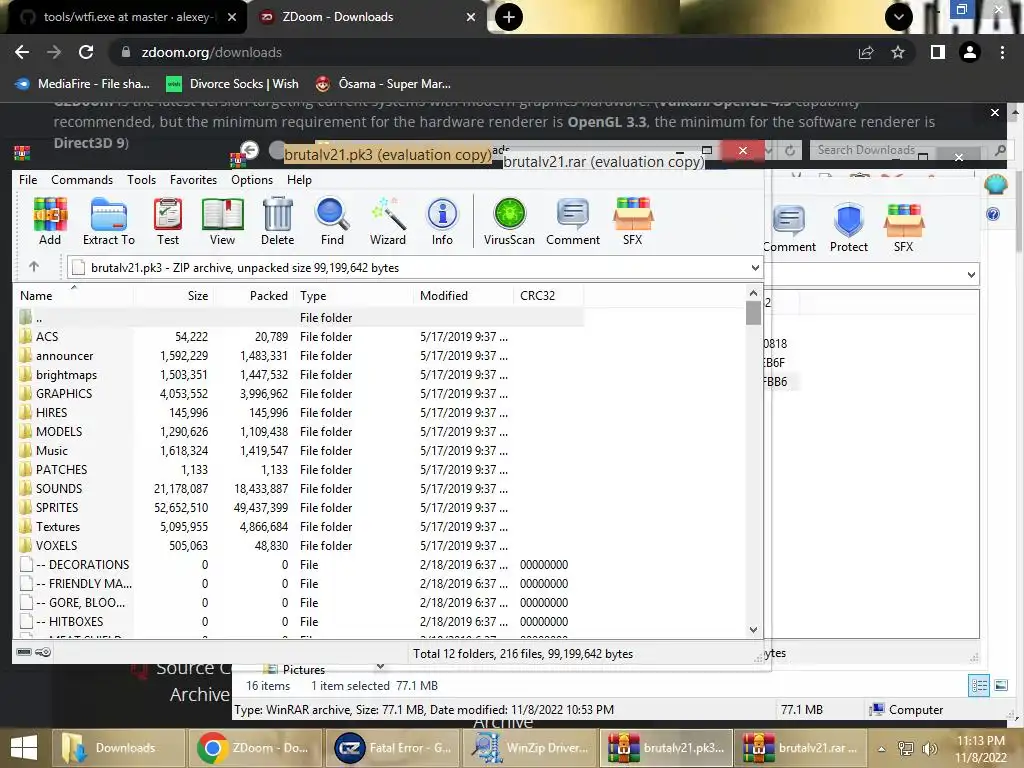Open MediaFire bookmark
This screenshot has height=768, width=1024.
click(x=83, y=84)
